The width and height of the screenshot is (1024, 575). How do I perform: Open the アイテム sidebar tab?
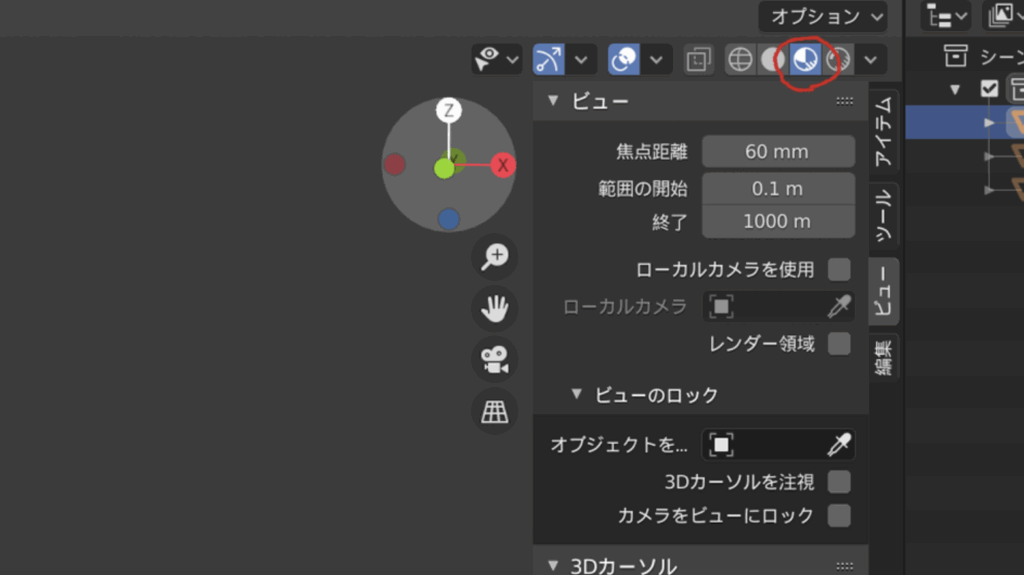click(884, 132)
